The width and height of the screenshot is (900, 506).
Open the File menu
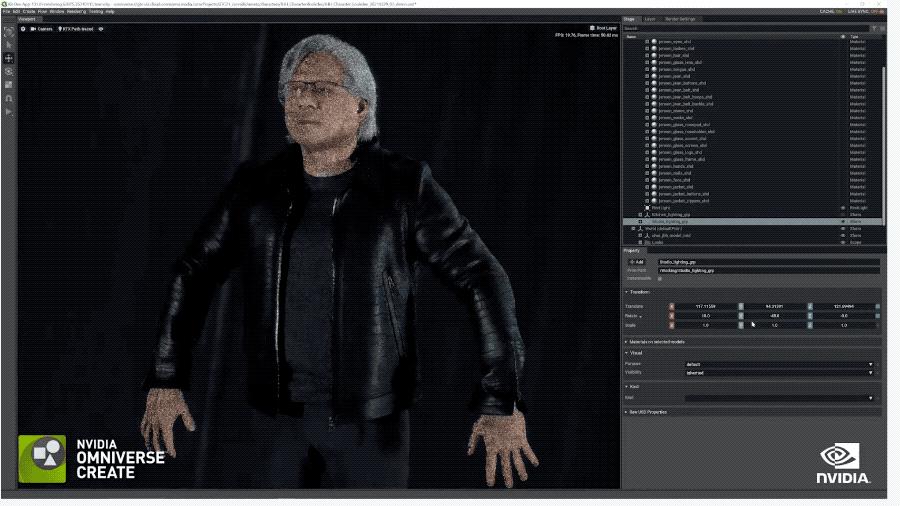(x=6, y=11)
